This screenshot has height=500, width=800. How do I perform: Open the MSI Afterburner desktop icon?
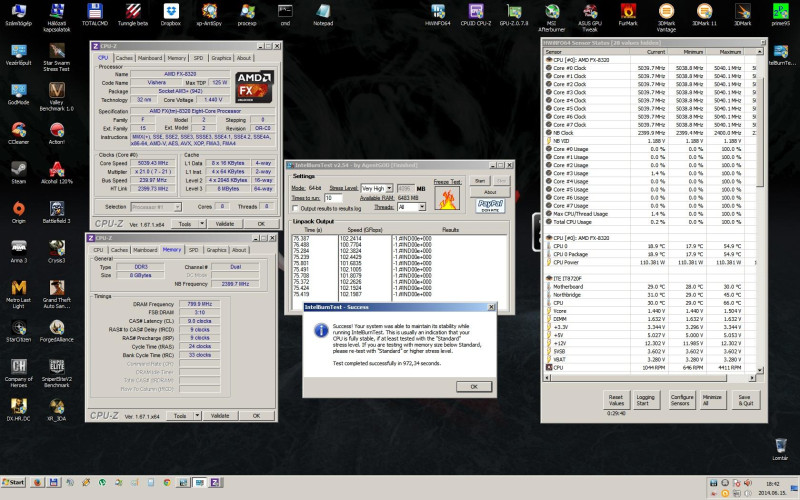coord(552,17)
